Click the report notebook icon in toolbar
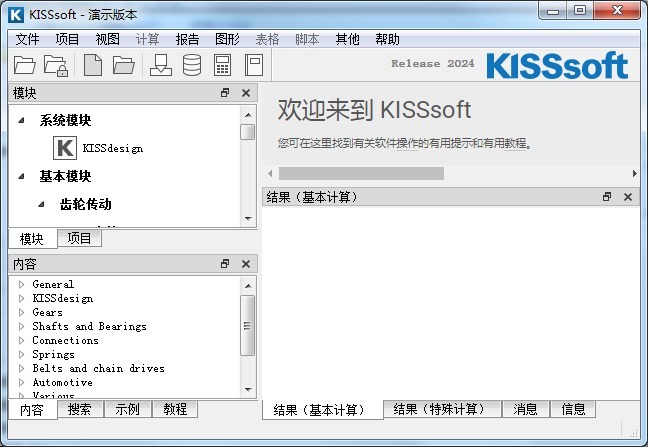 pyautogui.click(x=254, y=66)
